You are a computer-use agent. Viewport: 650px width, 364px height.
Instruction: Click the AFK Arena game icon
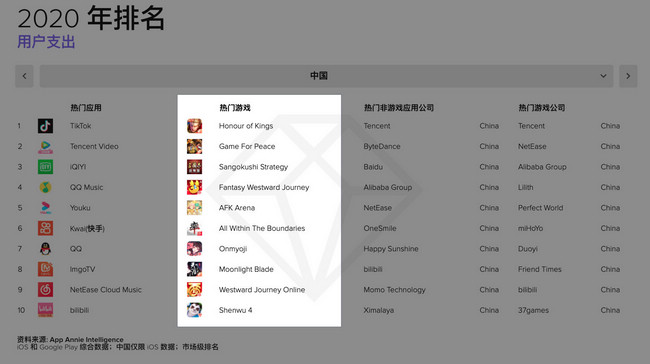[x=194, y=208]
